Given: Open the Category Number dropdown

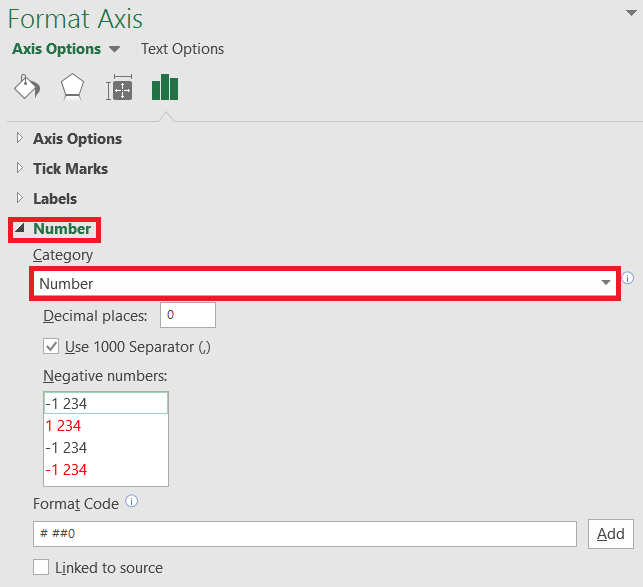Looking at the screenshot, I should [x=325, y=283].
